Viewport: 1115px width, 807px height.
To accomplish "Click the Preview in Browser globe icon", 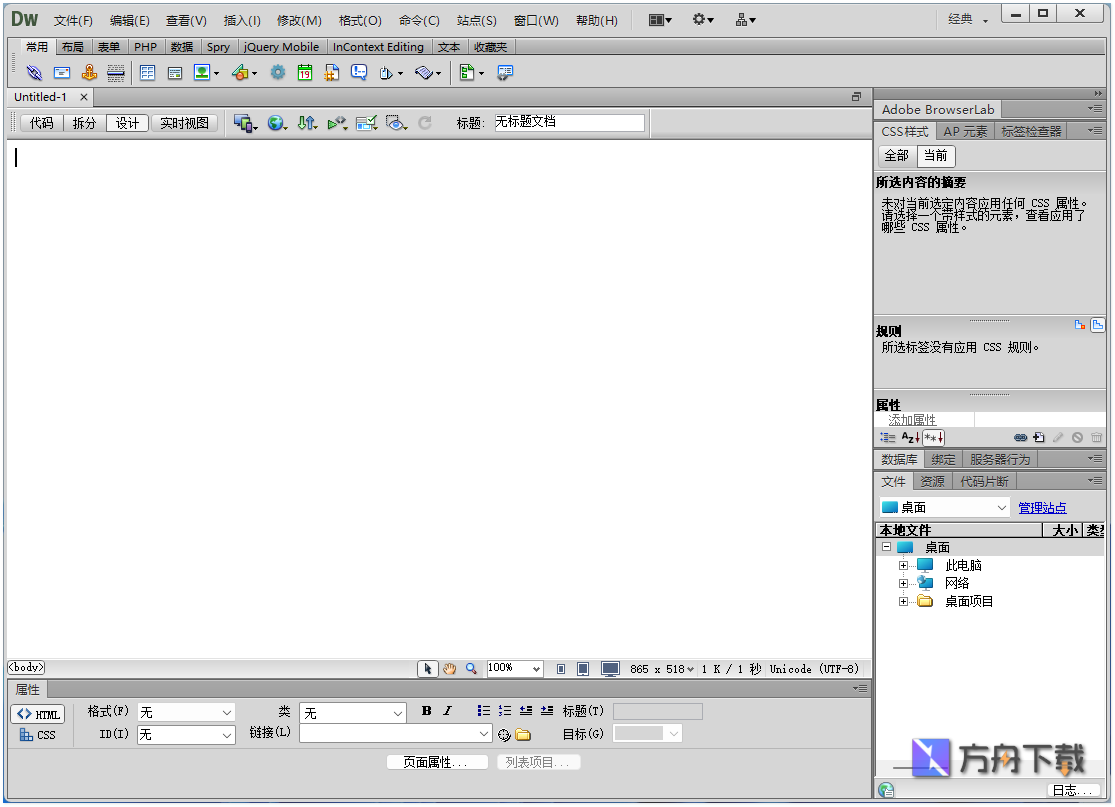I will 276,123.
